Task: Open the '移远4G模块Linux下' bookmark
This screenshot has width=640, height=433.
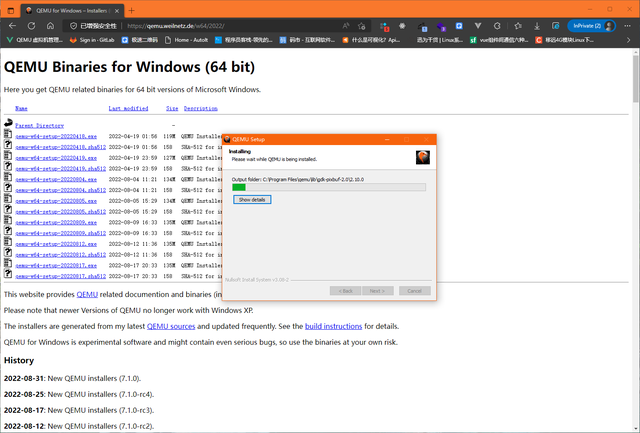Action: point(564,40)
